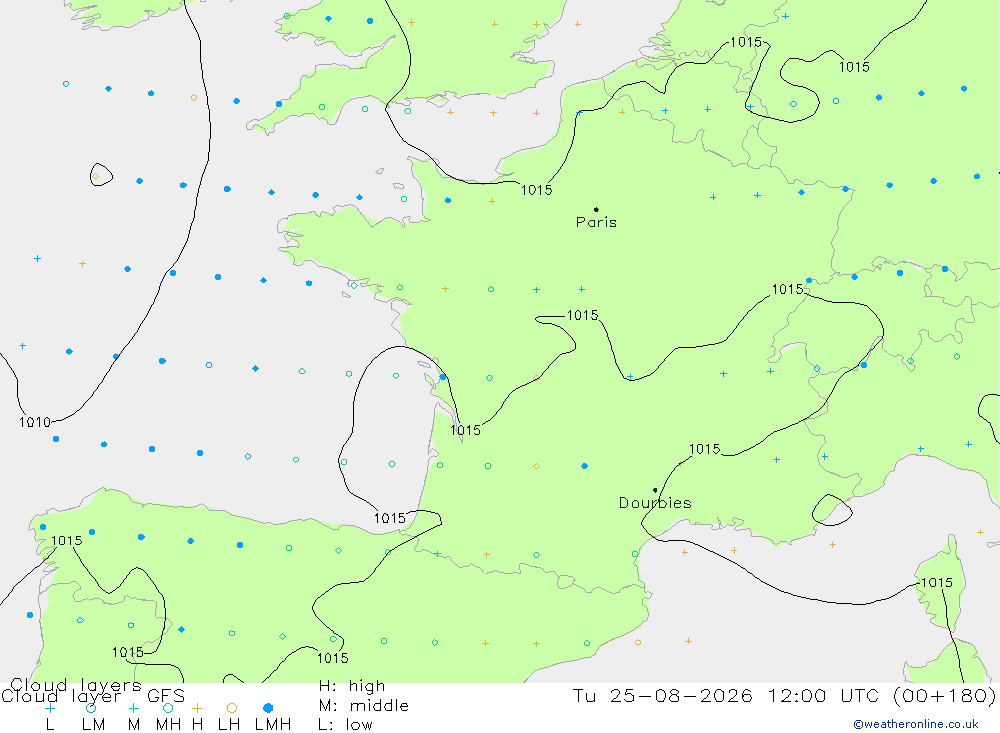Open the weatheronline.co.uk copyright link

(916, 724)
